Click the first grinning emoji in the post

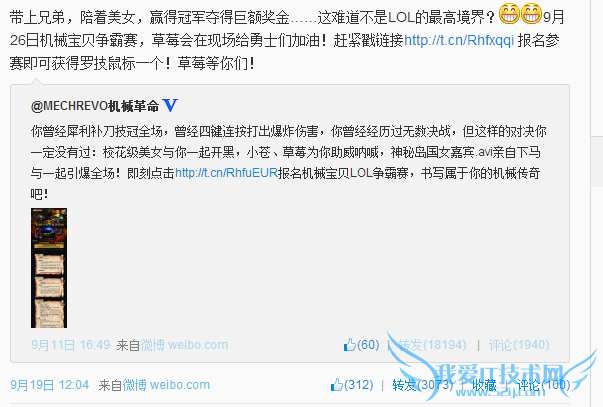coord(509,13)
